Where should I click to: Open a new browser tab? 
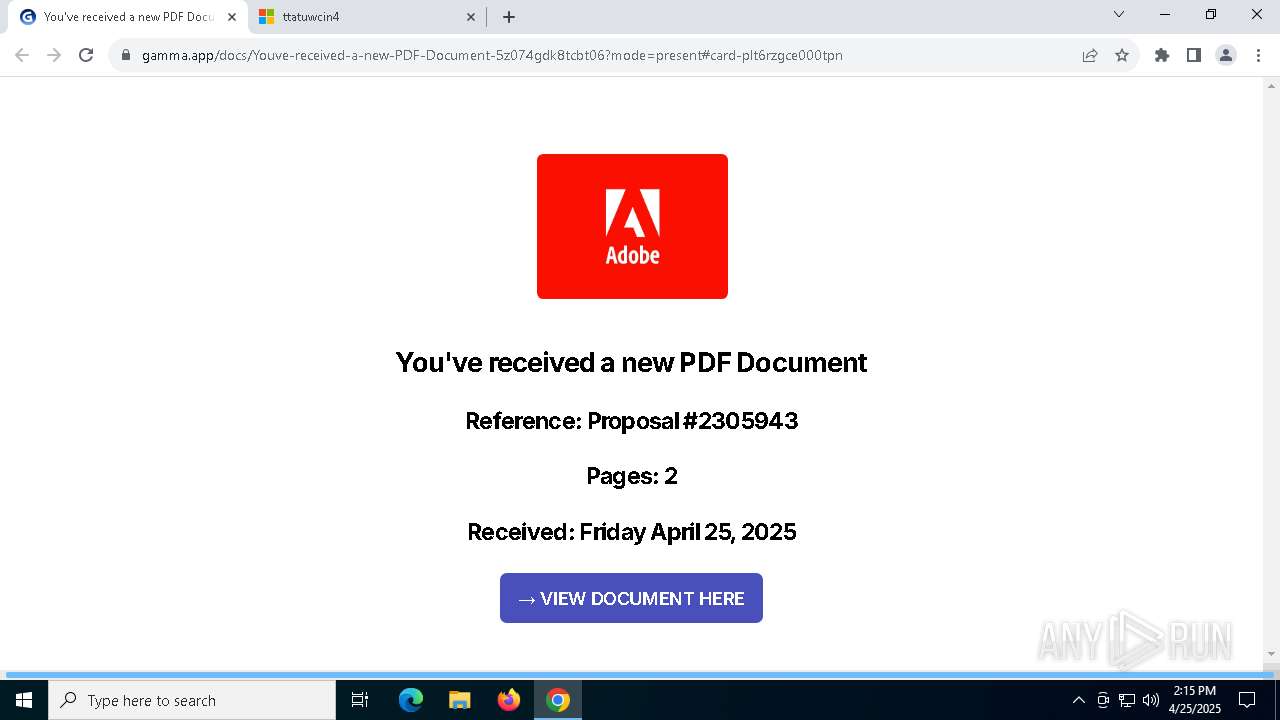pyautogui.click(x=509, y=17)
